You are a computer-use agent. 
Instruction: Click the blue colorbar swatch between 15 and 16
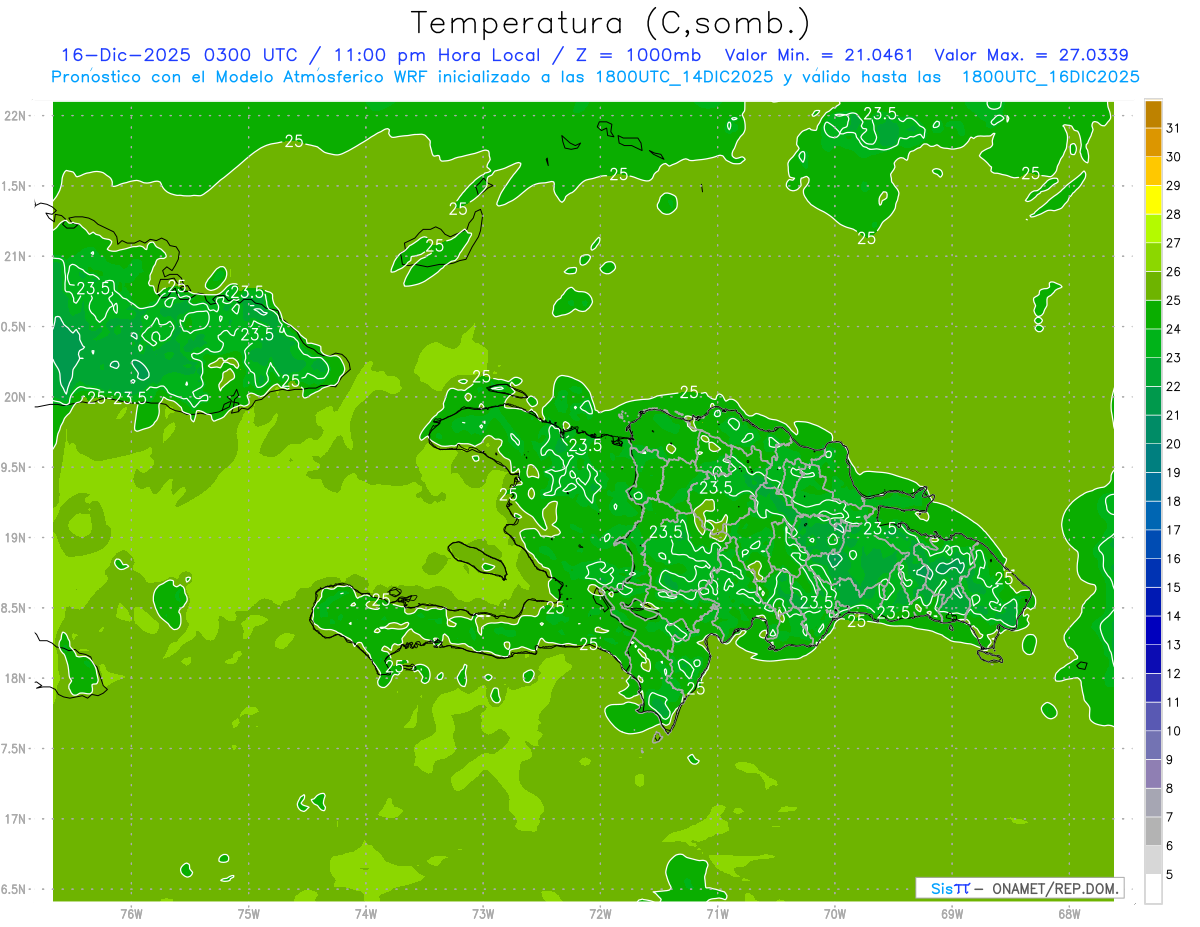click(x=1153, y=573)
